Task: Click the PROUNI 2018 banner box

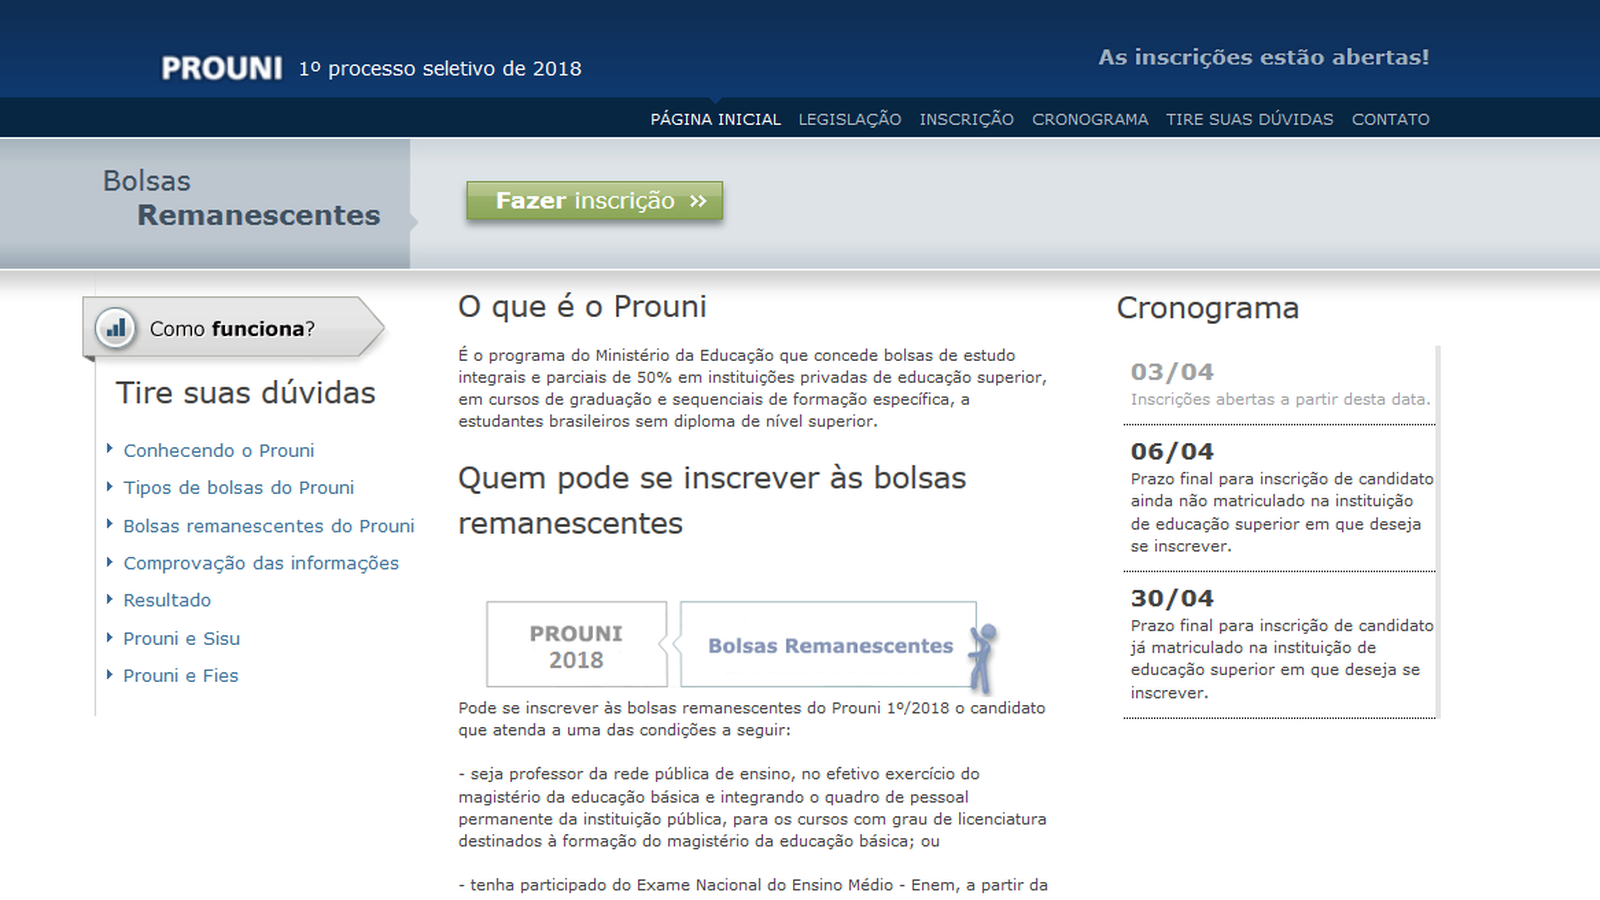Action: point(576,645)
